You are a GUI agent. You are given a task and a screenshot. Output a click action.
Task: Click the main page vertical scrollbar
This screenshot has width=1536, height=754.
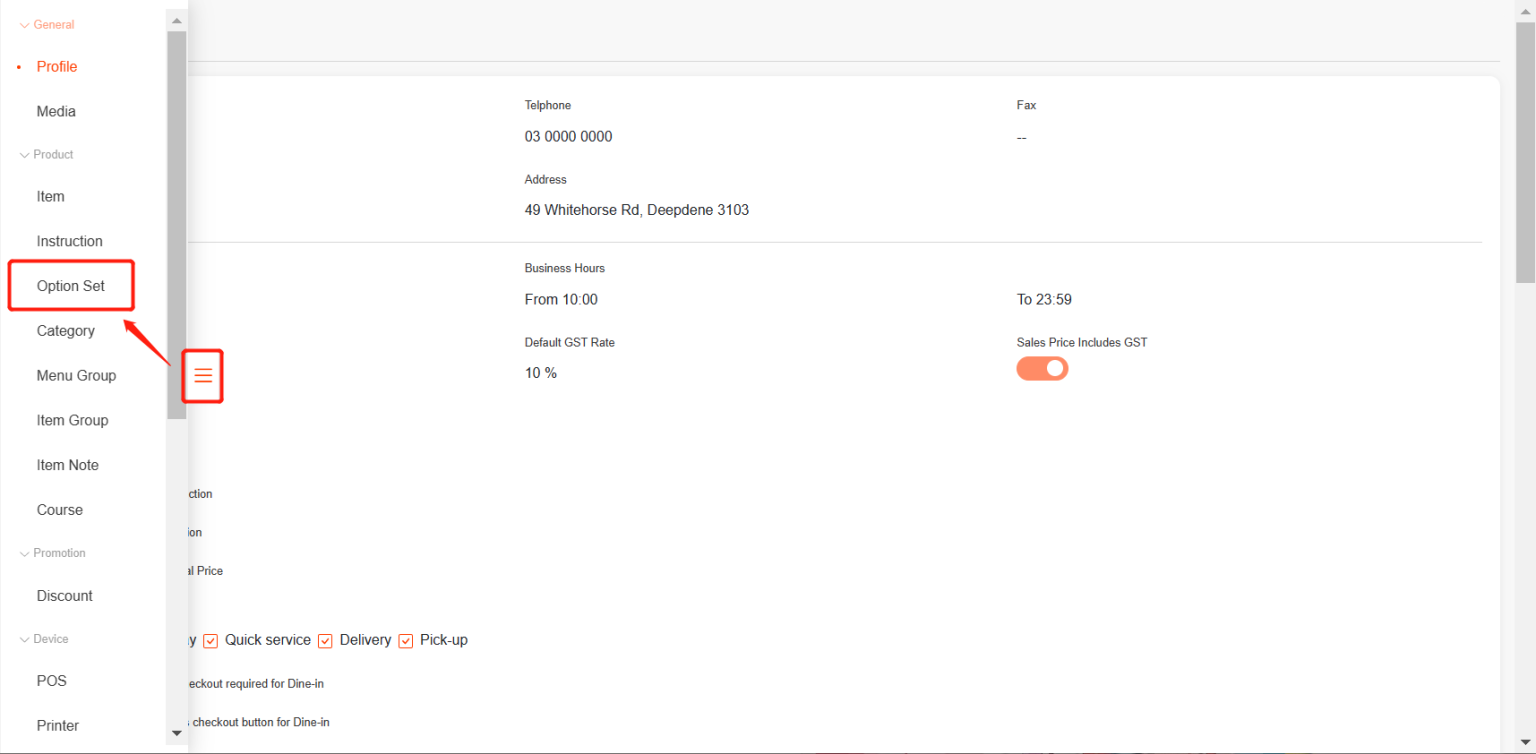click(1525, 150)
